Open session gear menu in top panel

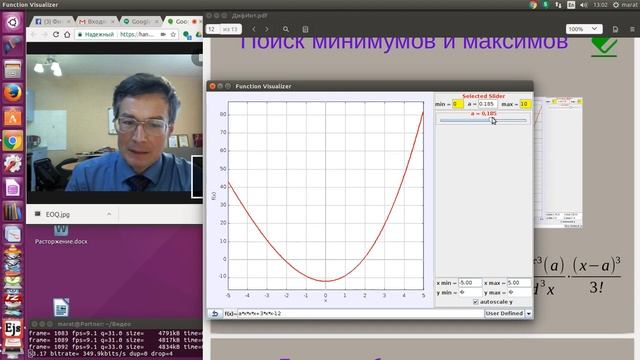pyautogui.click(x=616, y=5)
